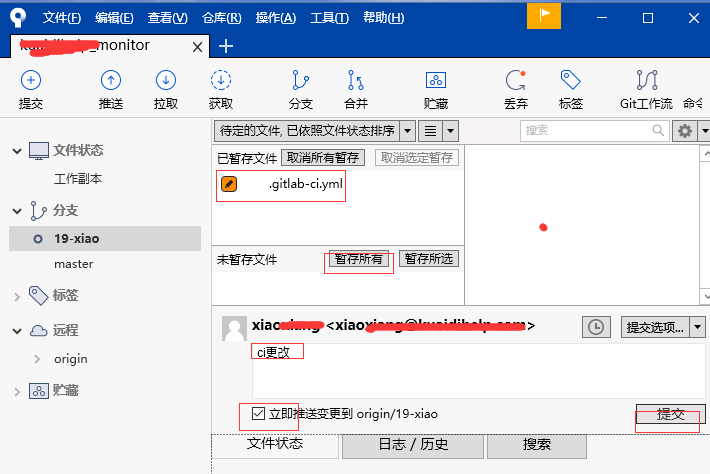Click the settings gear icon
The image size is (710, 474).
685,131
